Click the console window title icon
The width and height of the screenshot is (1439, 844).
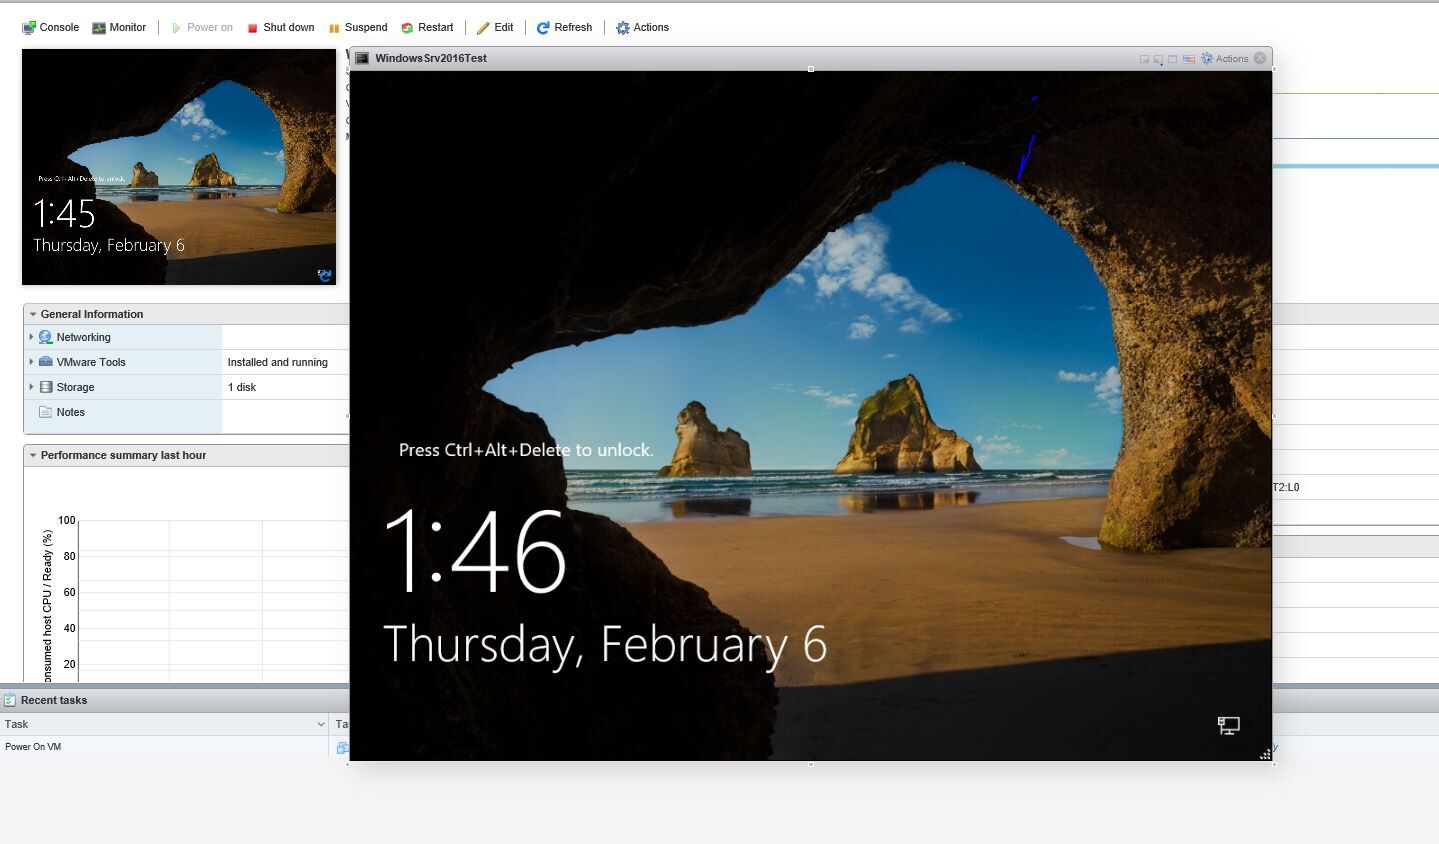(363, 58)
